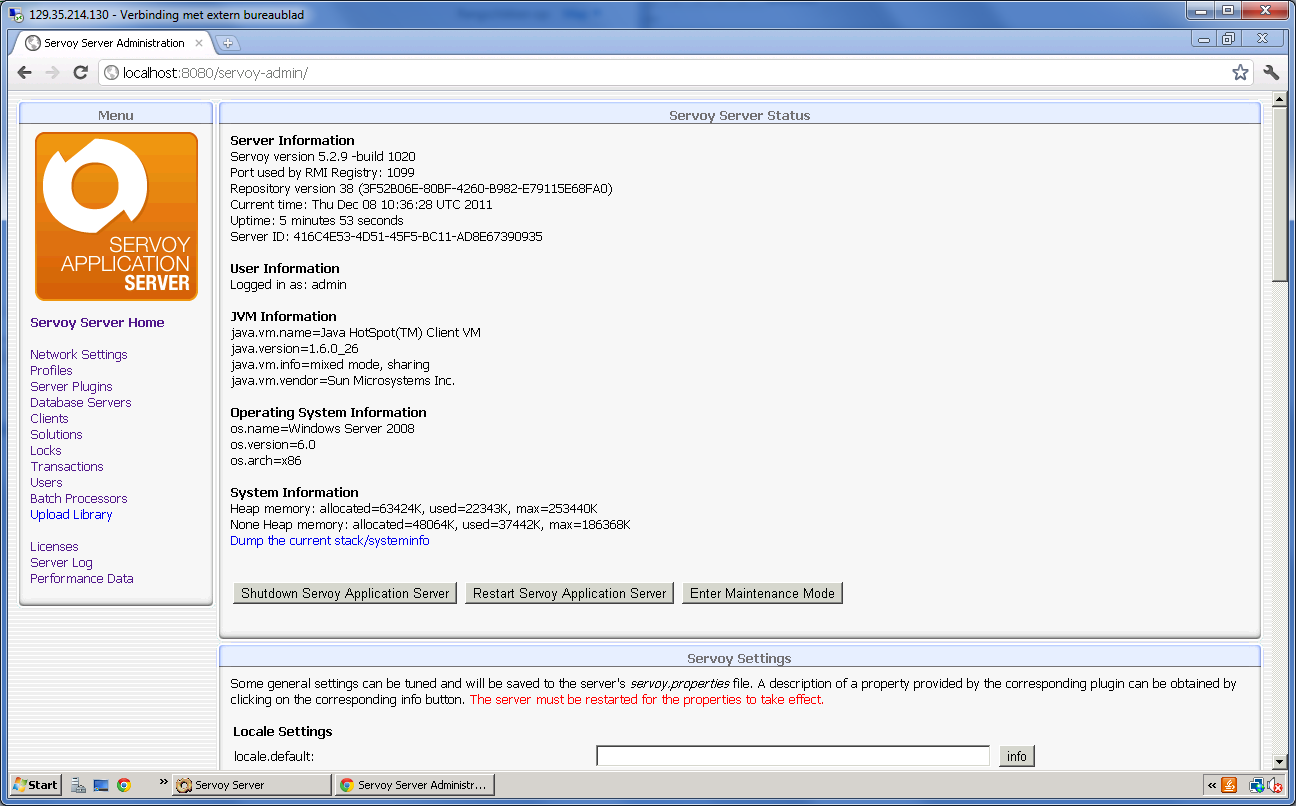Click the browser forward arrow
This screenshot has height=806, width=1296.
point(53,72)
